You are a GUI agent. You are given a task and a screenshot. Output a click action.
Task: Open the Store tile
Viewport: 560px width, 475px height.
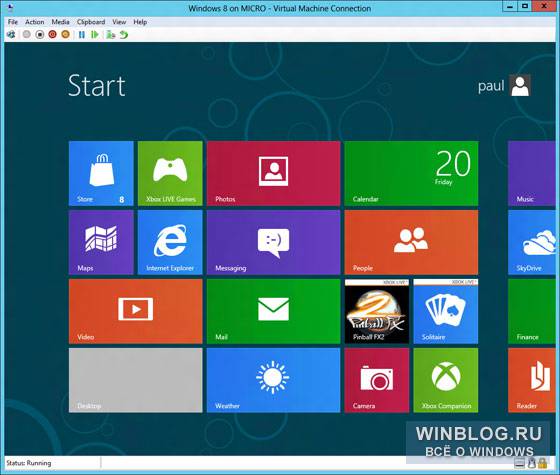click(101, 173)
